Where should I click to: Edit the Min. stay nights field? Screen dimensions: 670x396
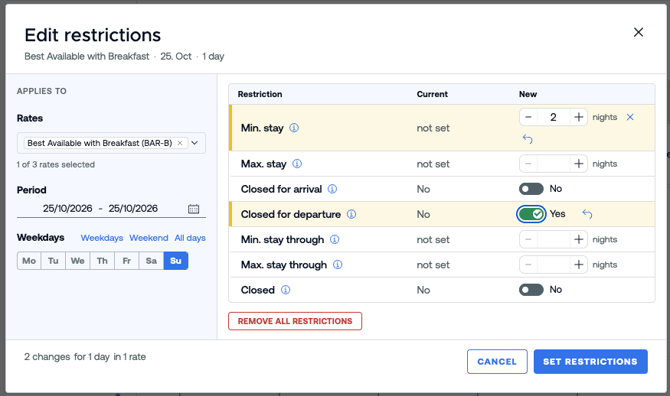click(553, 117)
